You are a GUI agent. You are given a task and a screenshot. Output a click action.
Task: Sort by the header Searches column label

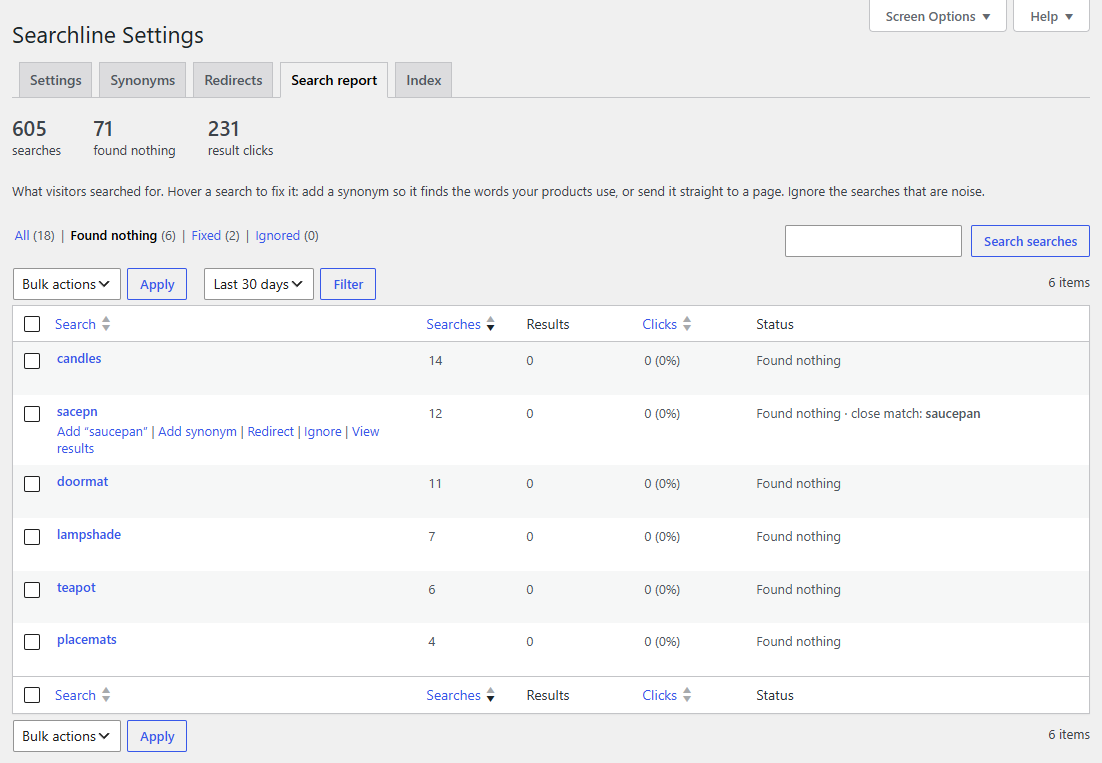point(453,324)
